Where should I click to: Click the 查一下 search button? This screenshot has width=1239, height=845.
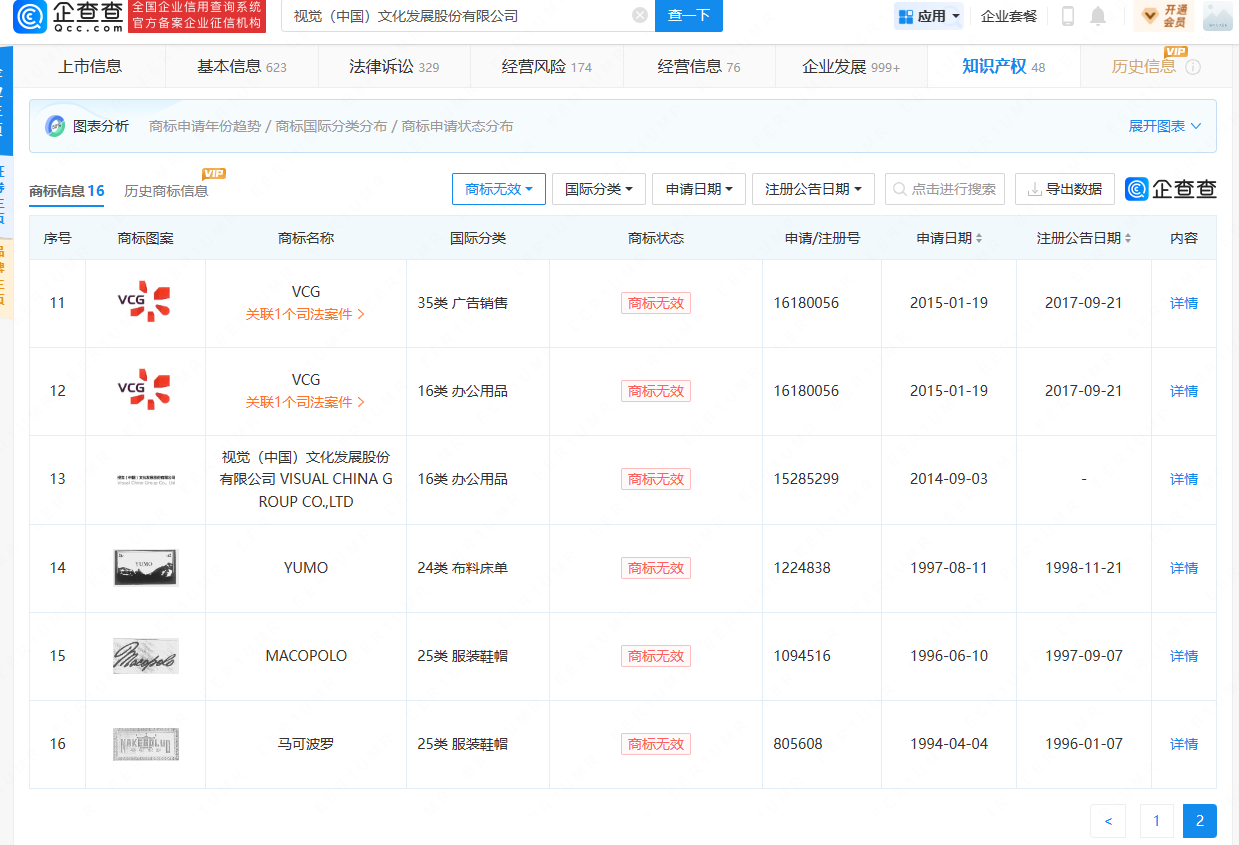pyautogui.click(x=689, y=16)
